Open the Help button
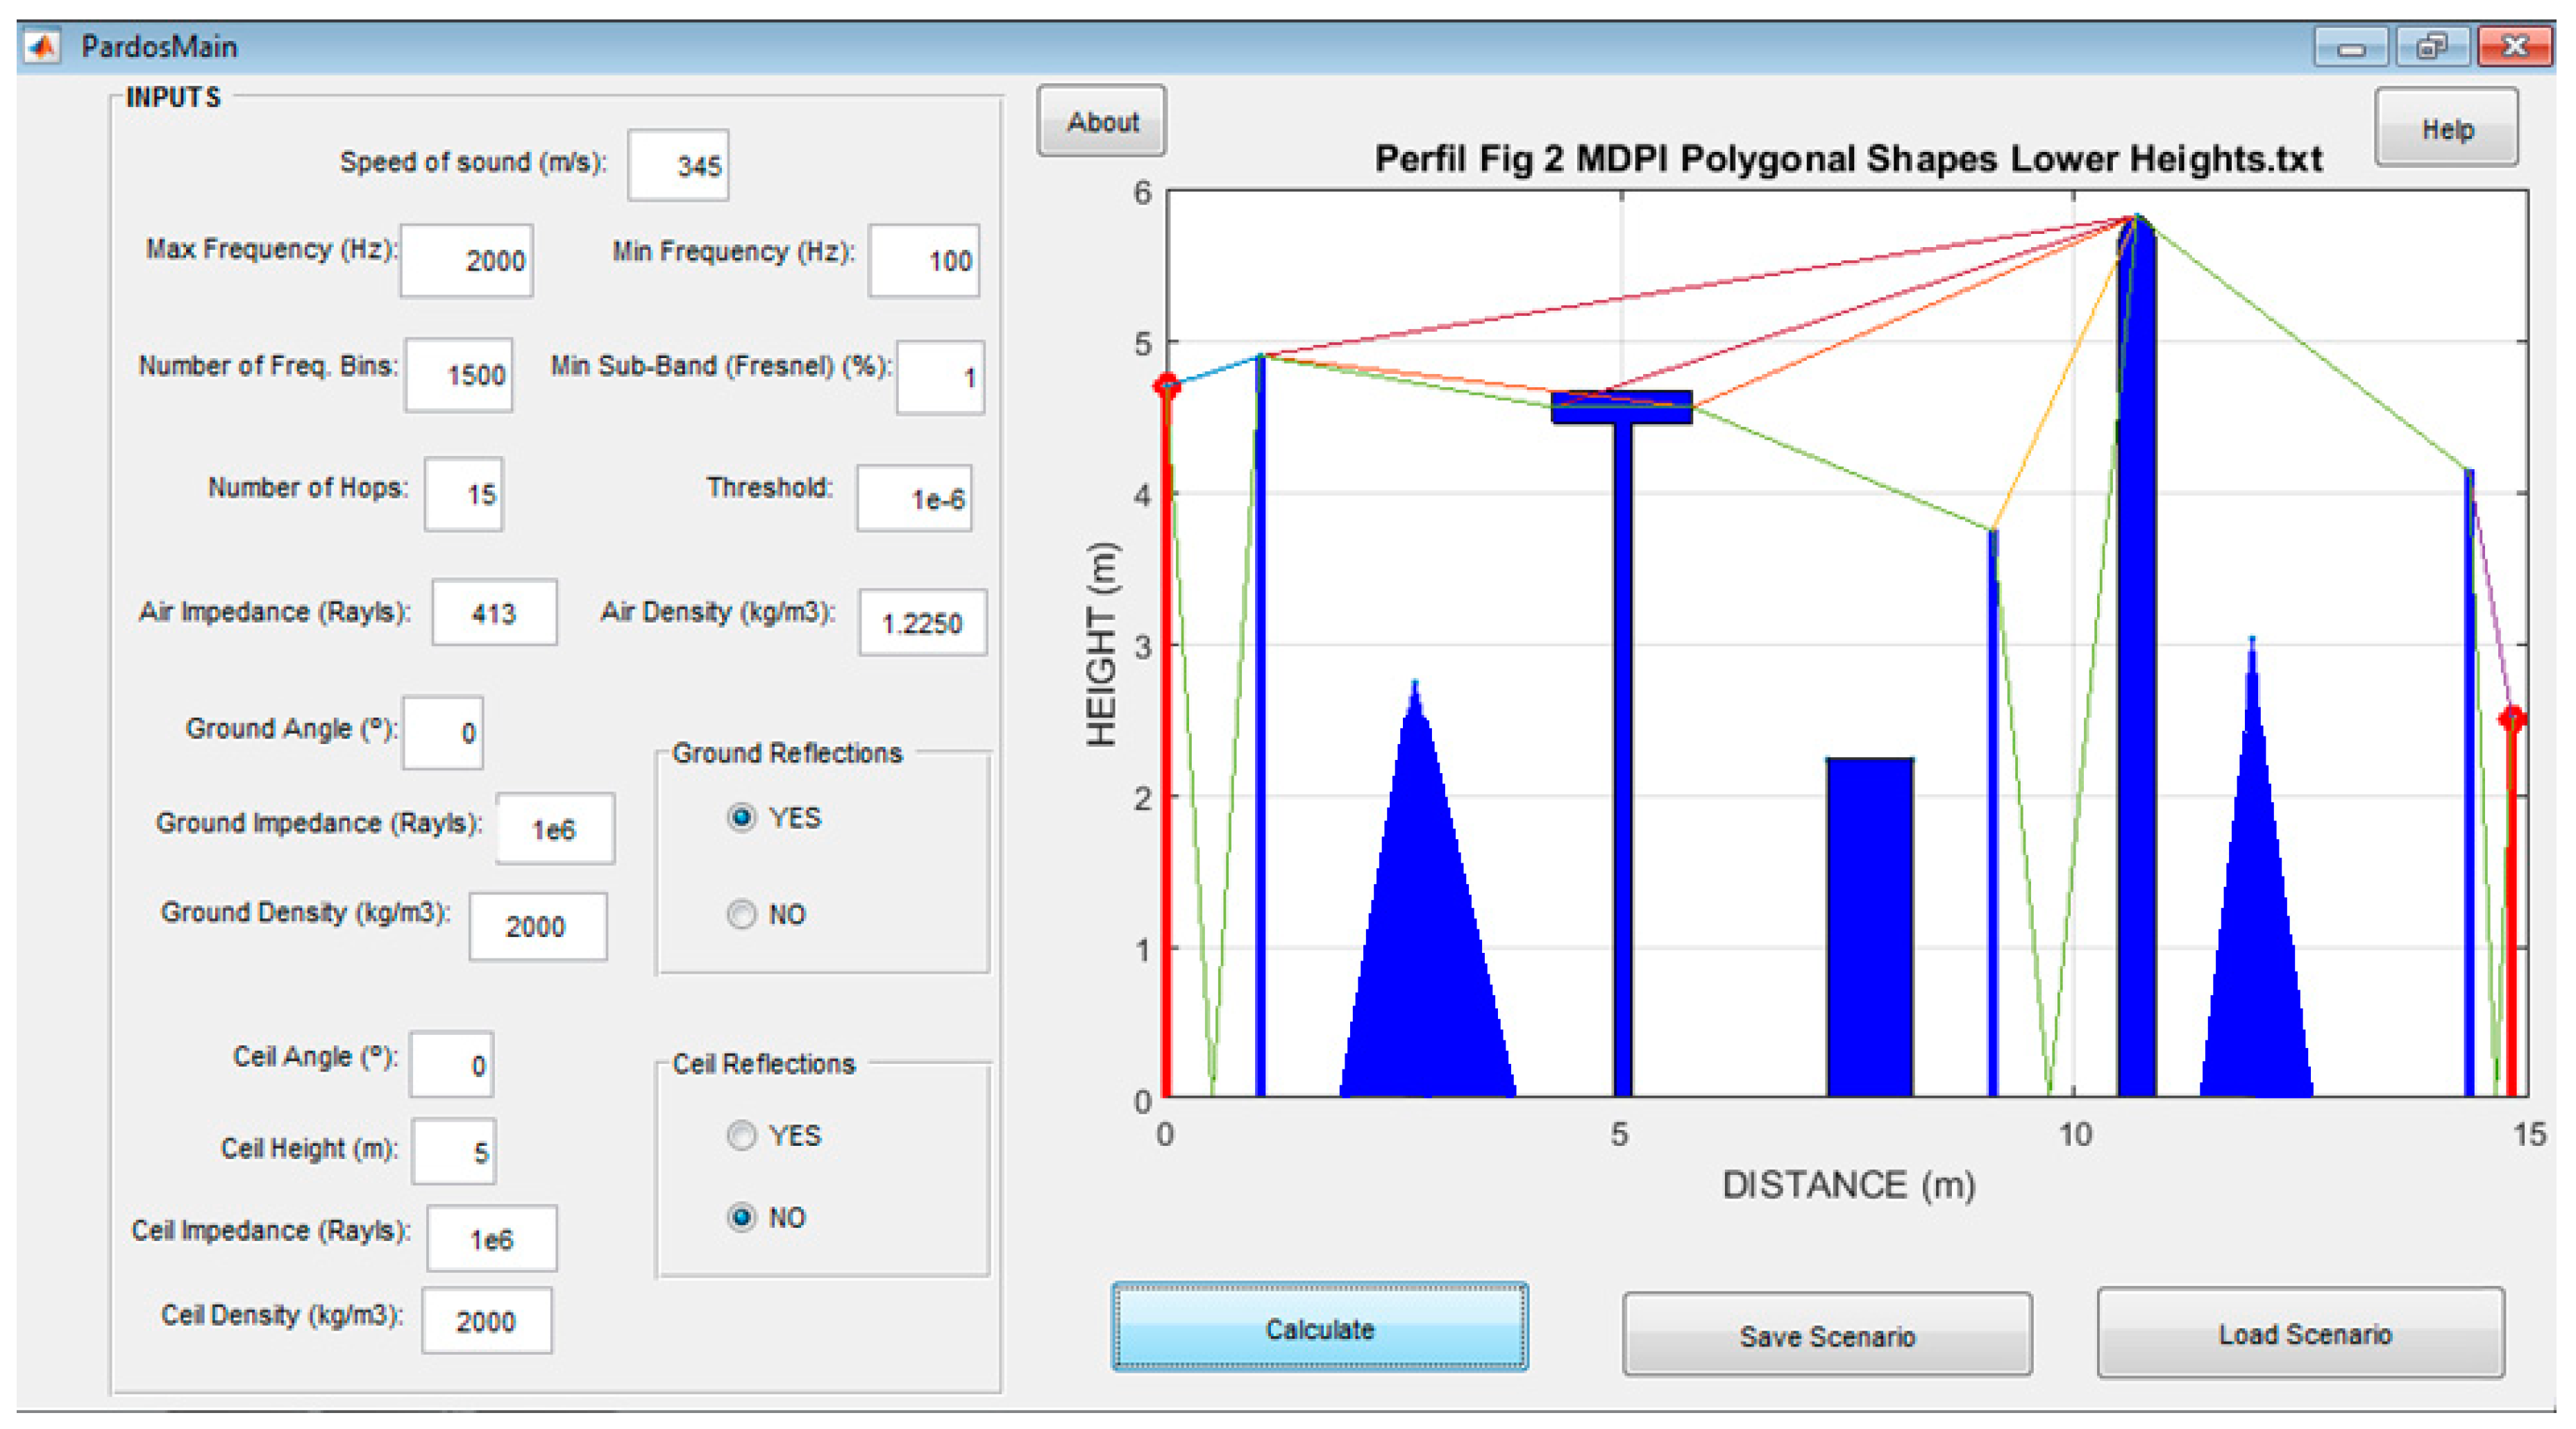The image size is (2576, 1429). (x=2446, y=128)
